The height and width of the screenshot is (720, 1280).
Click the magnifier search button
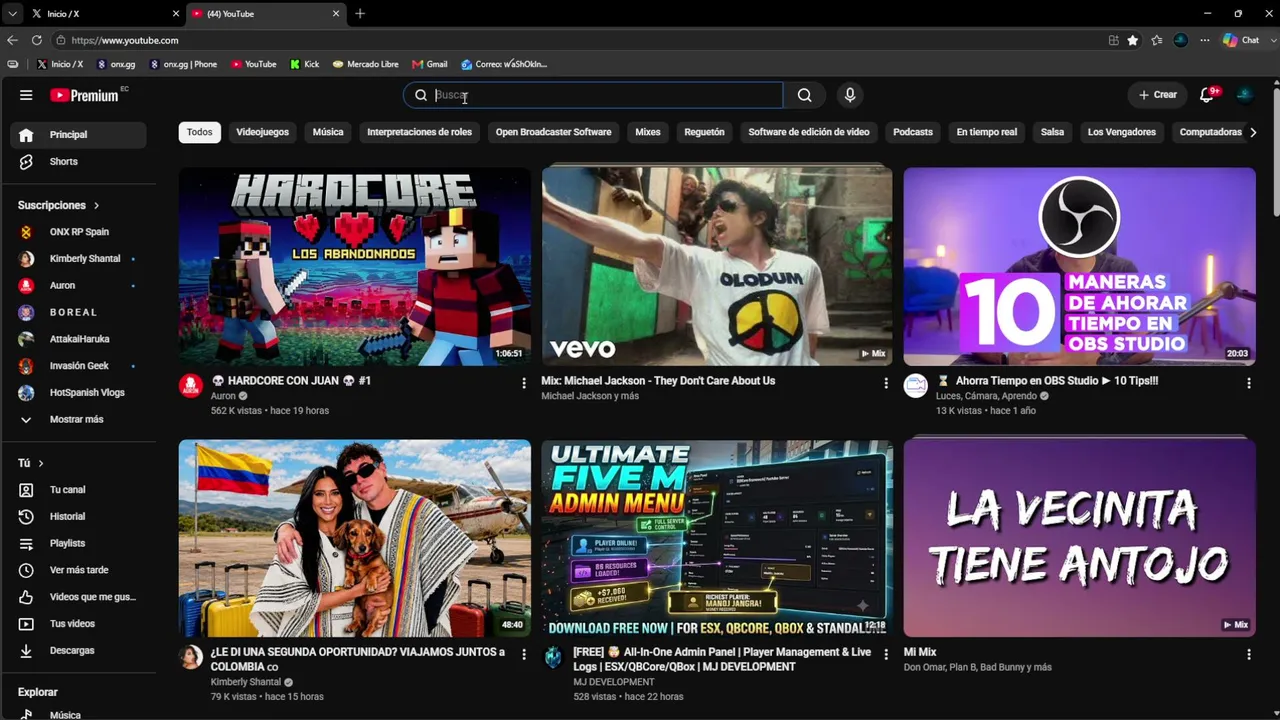(x=804, y=95)
